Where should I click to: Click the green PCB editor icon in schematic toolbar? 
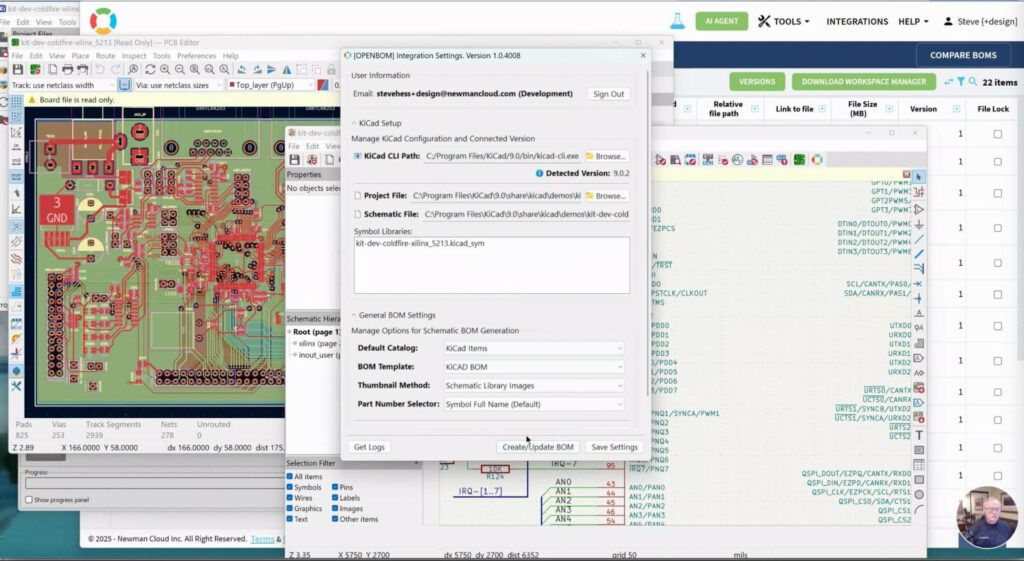click(799, 159)
